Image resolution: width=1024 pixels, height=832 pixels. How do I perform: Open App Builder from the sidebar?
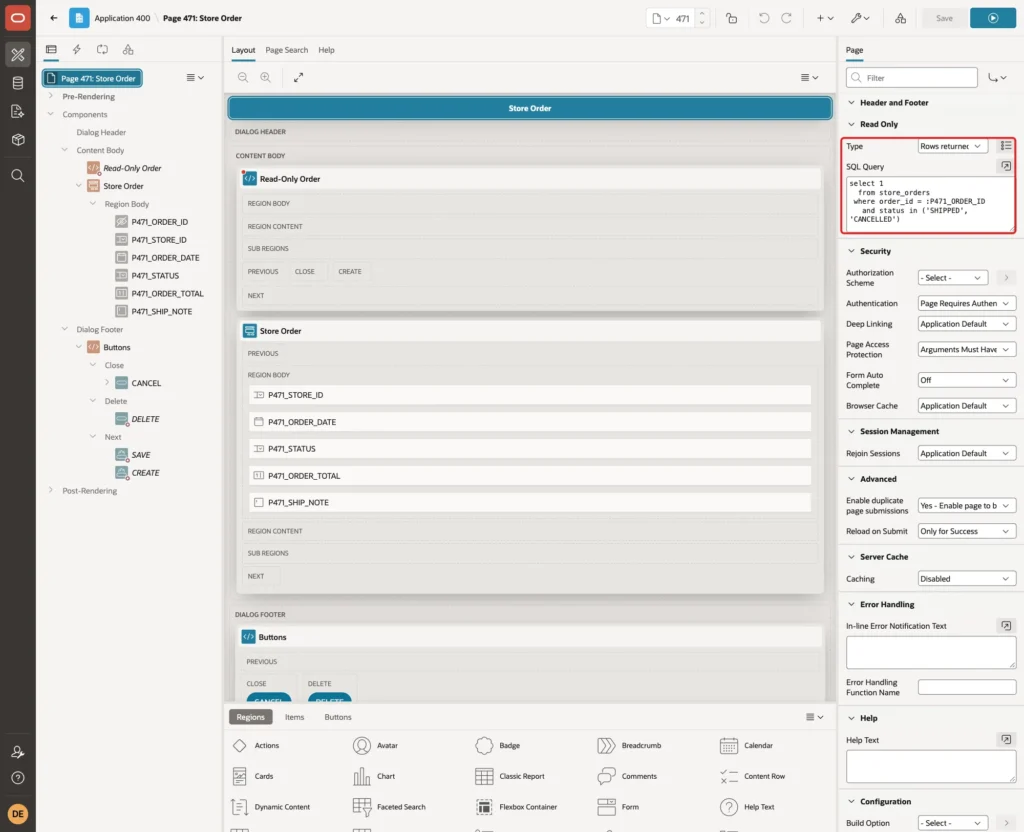pos(18,55)
